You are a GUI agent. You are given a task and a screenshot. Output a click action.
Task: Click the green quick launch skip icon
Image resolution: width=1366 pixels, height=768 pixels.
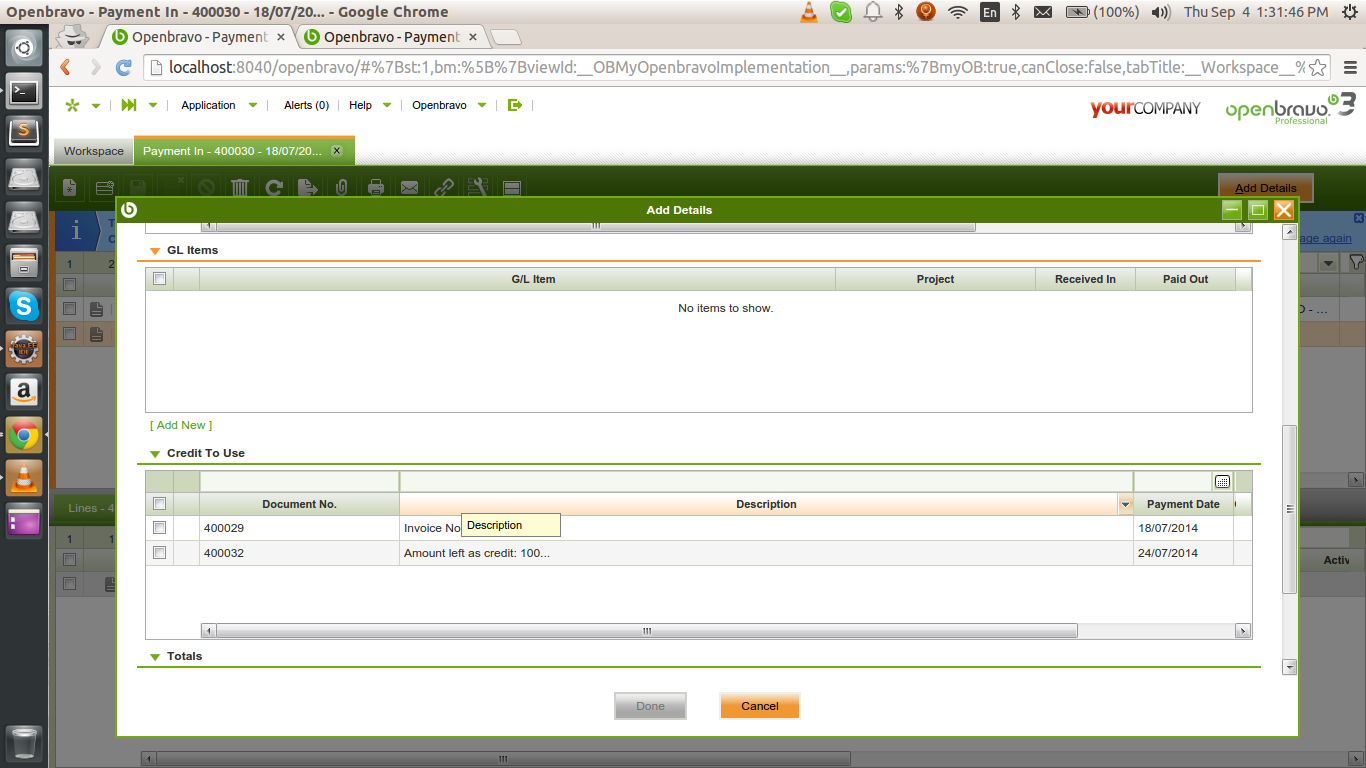[129, 105]
